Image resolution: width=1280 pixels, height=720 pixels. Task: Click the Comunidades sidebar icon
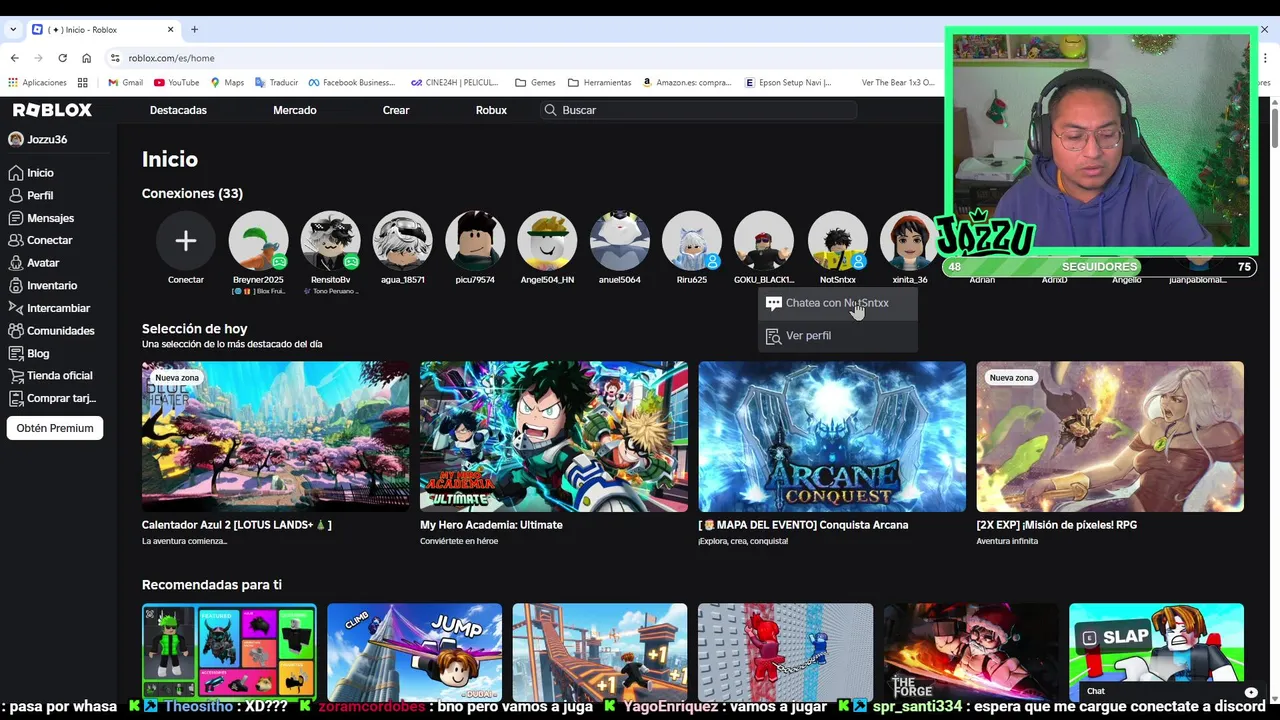[16, 330]
